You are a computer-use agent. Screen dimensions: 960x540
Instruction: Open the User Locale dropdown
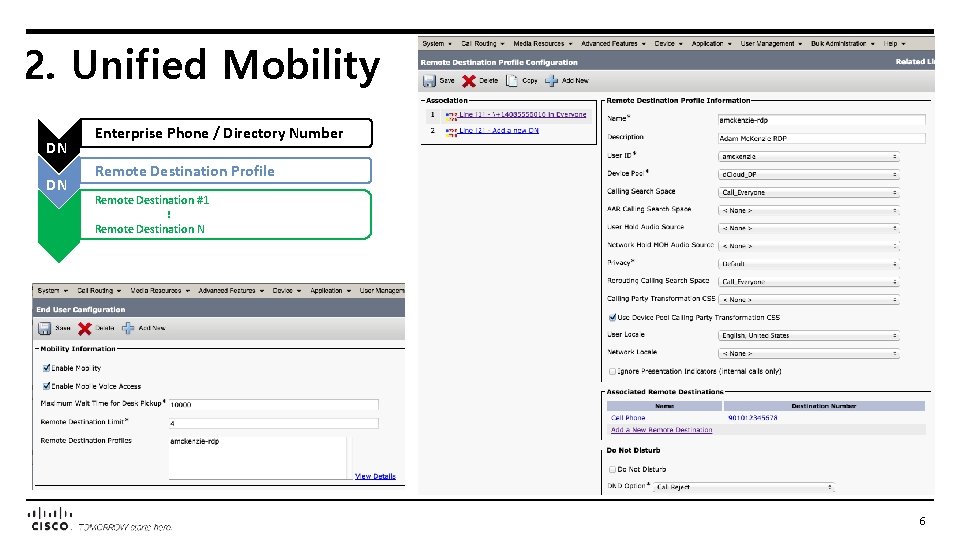[x=808, y=336]
